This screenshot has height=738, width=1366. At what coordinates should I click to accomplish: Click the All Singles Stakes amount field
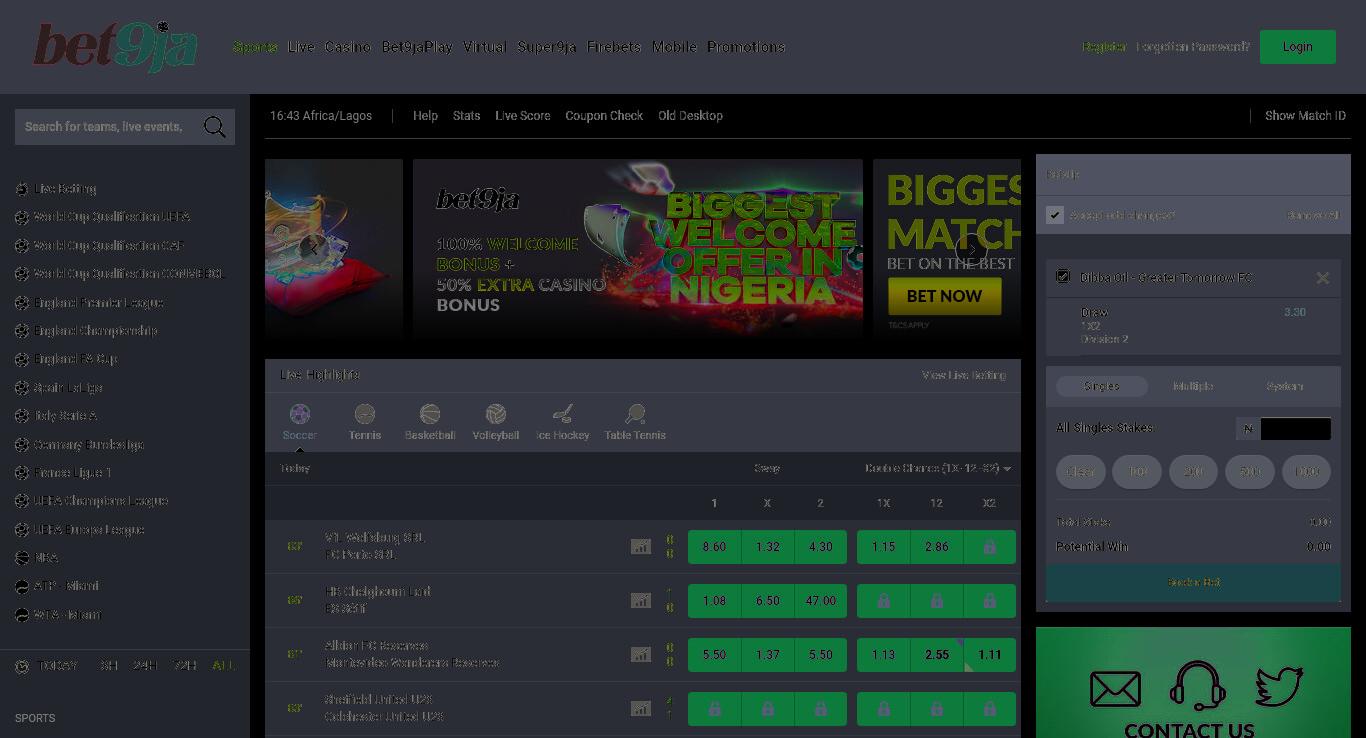[x=1296, y=429]
